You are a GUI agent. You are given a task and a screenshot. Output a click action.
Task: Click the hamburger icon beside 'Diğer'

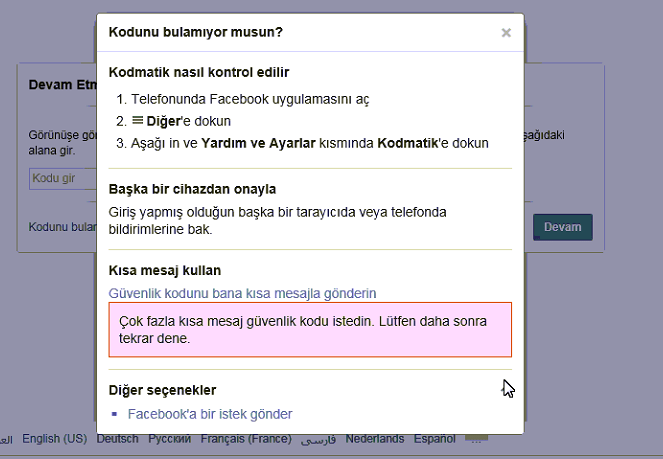(x=137, y=120)
